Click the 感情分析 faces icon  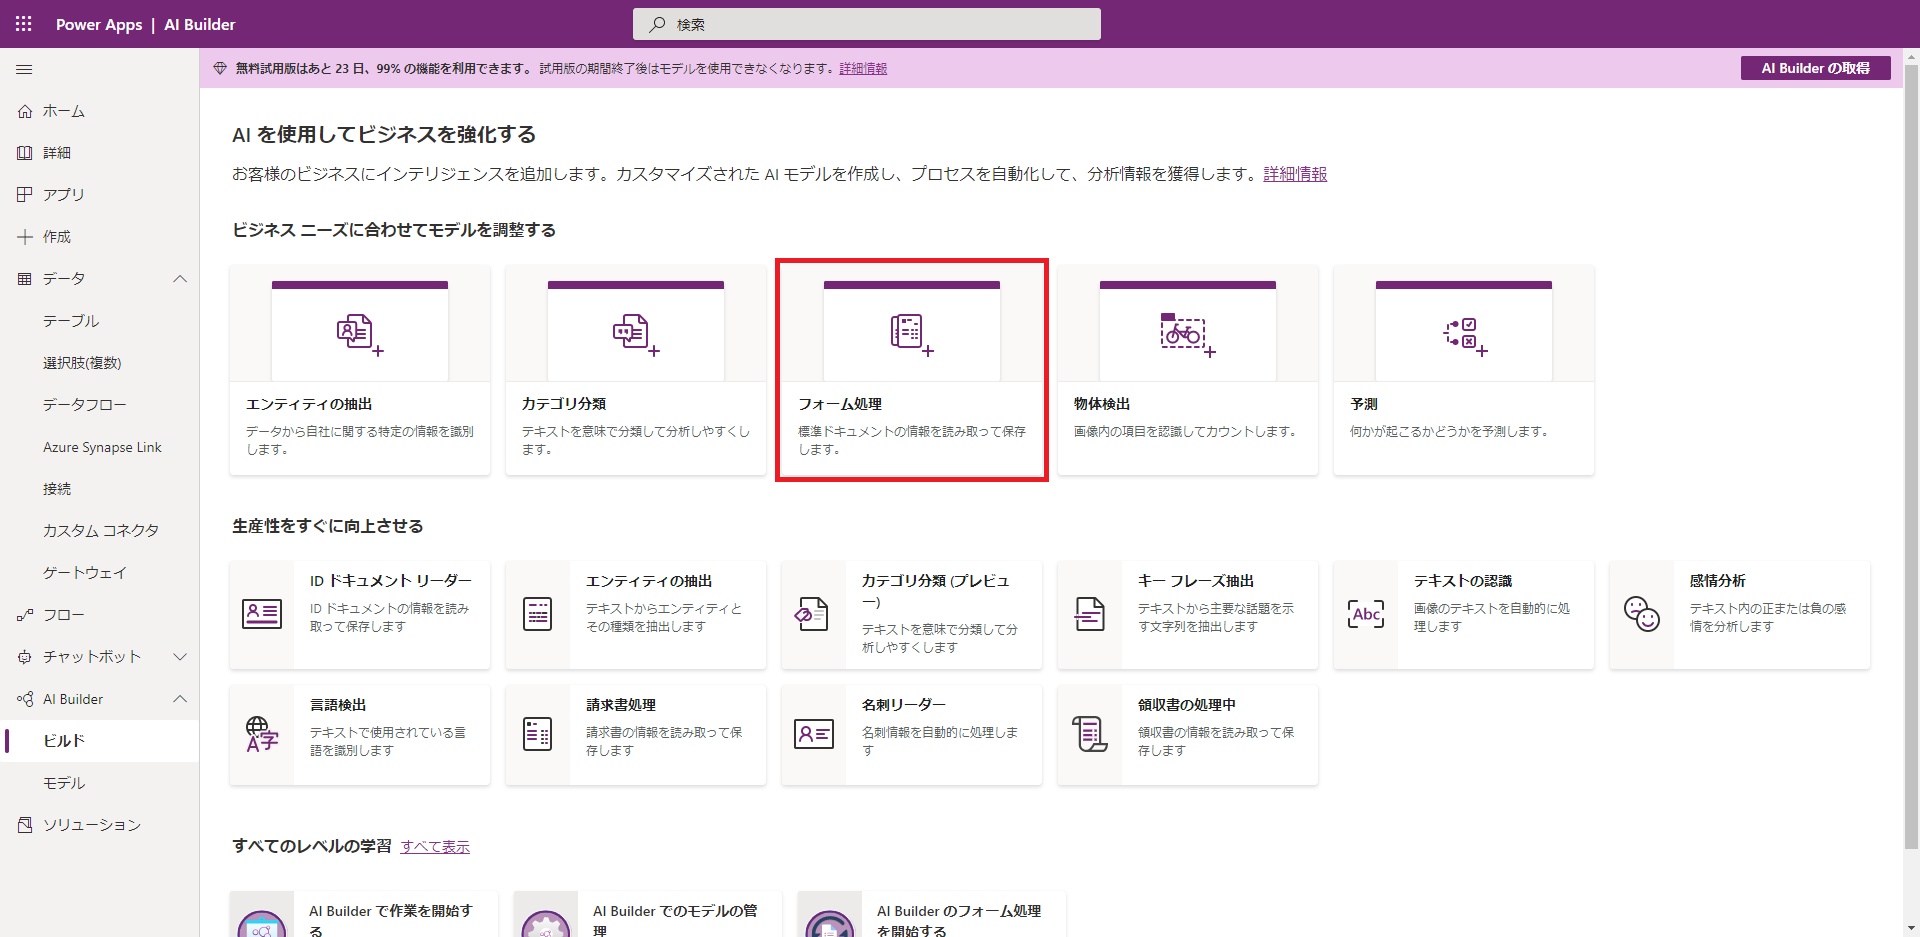click(x=1642, y=614)
